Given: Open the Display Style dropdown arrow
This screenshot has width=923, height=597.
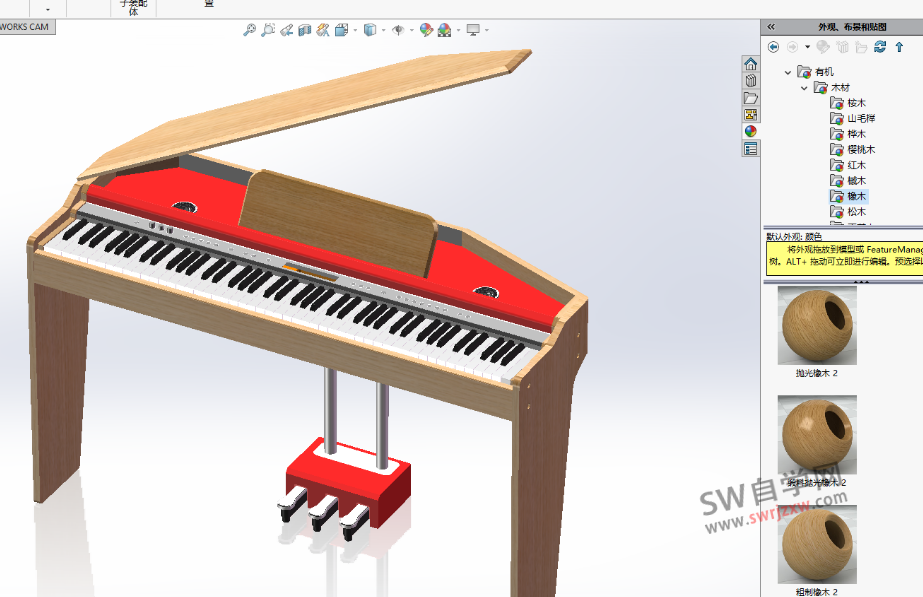Looking at the screenshot, I should [x=383, y=30].
